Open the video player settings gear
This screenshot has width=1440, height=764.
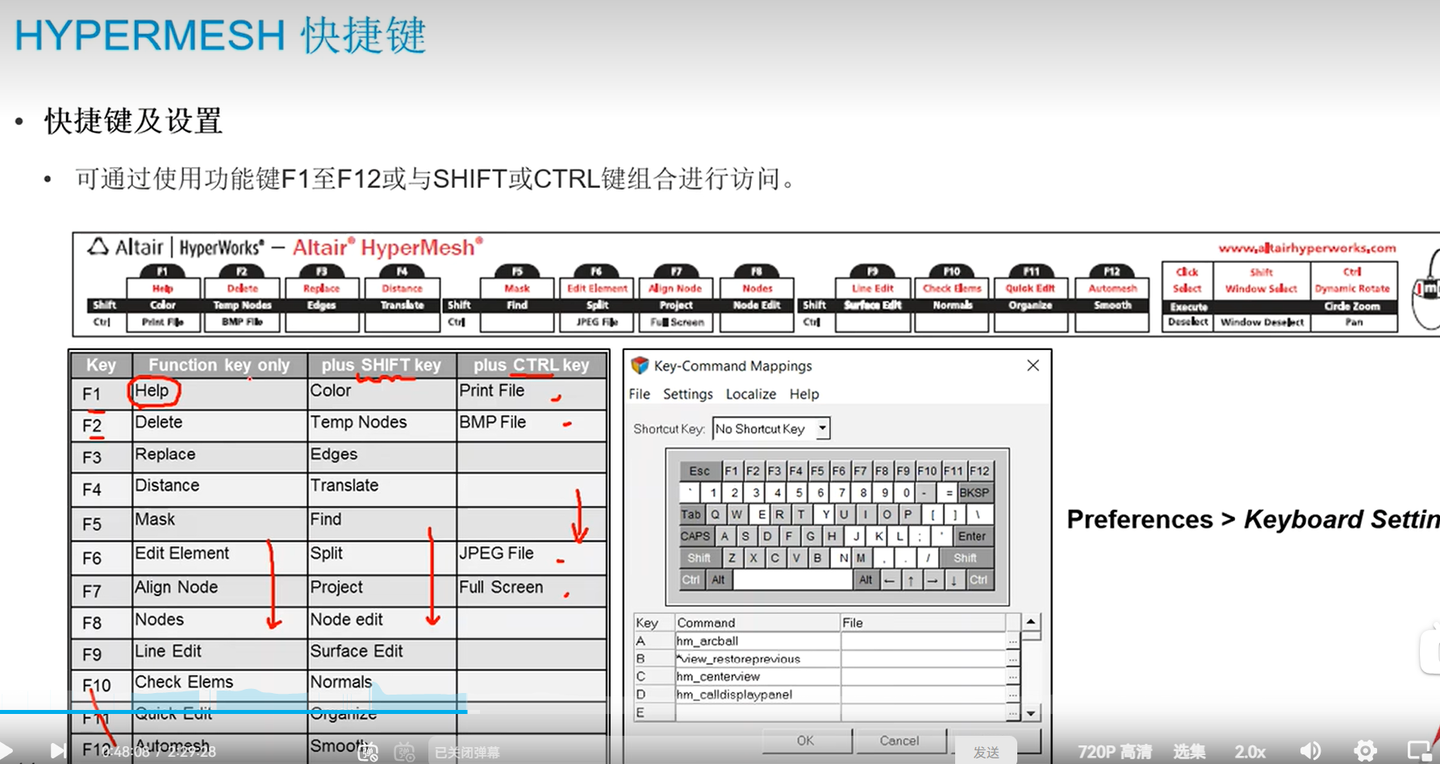coord(1364,748)
